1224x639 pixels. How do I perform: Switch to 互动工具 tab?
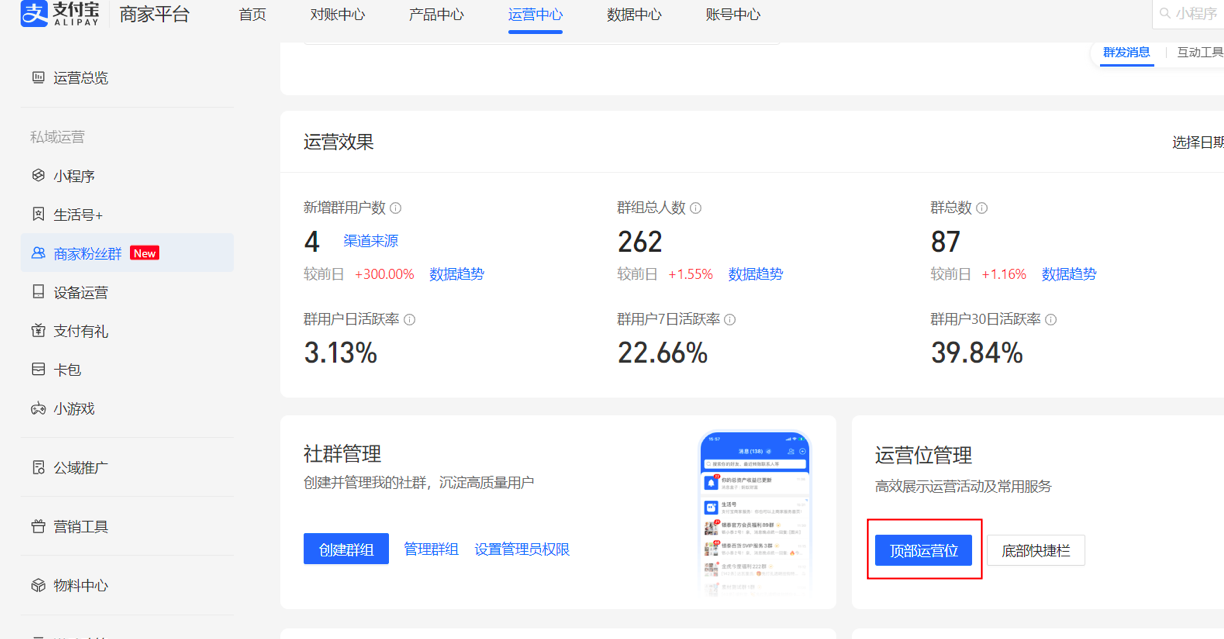tap(1199, 52)
